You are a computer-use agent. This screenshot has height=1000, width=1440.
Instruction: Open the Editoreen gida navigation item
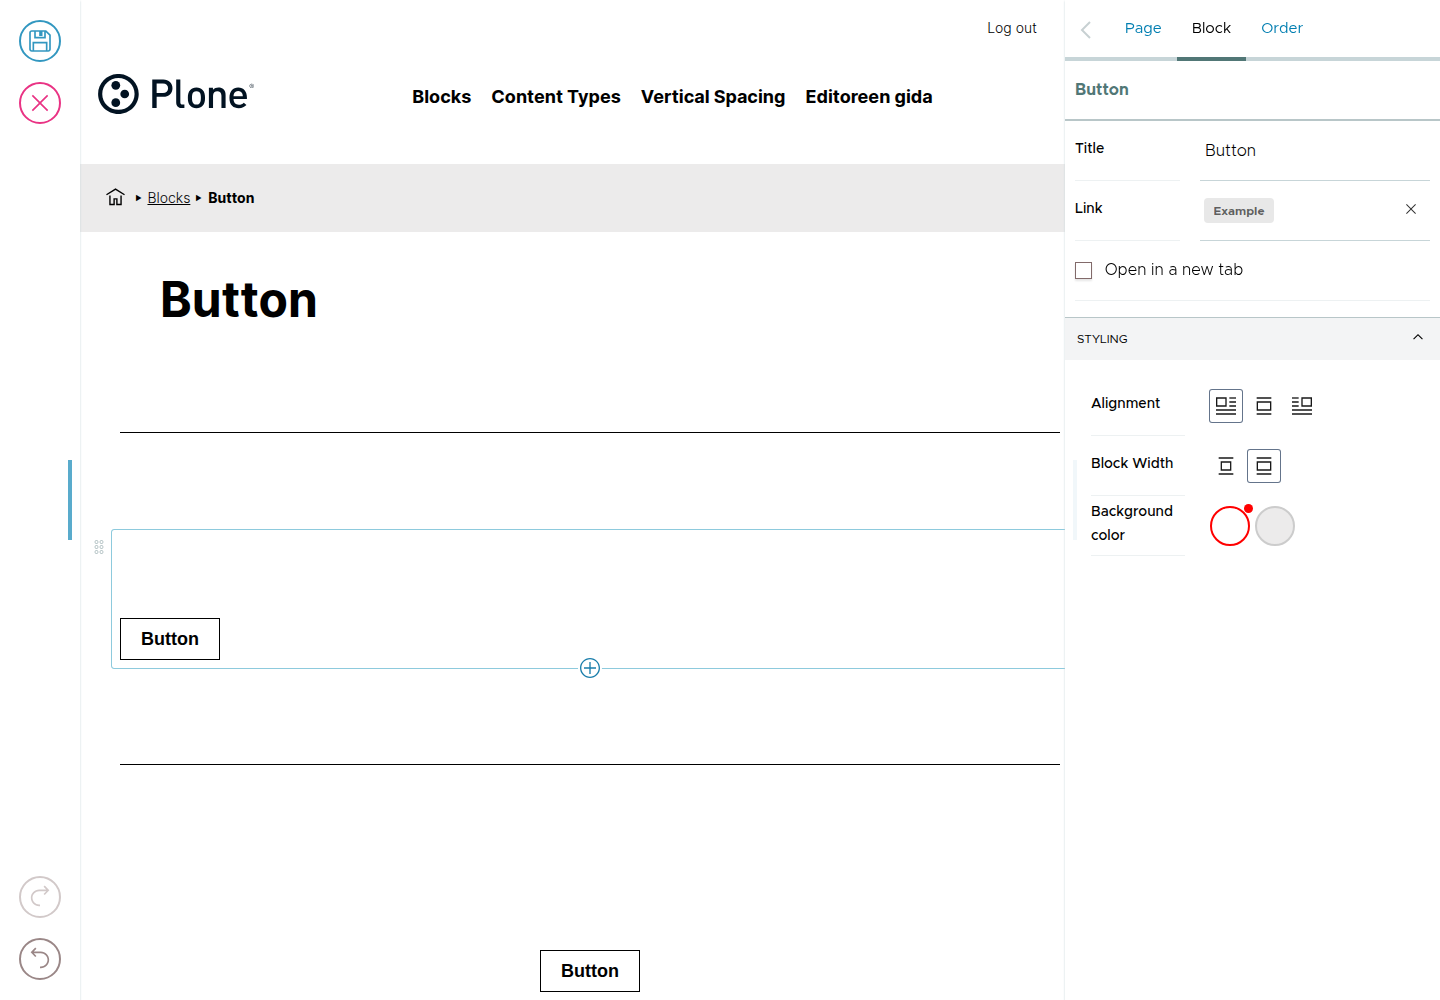point(869,97)
